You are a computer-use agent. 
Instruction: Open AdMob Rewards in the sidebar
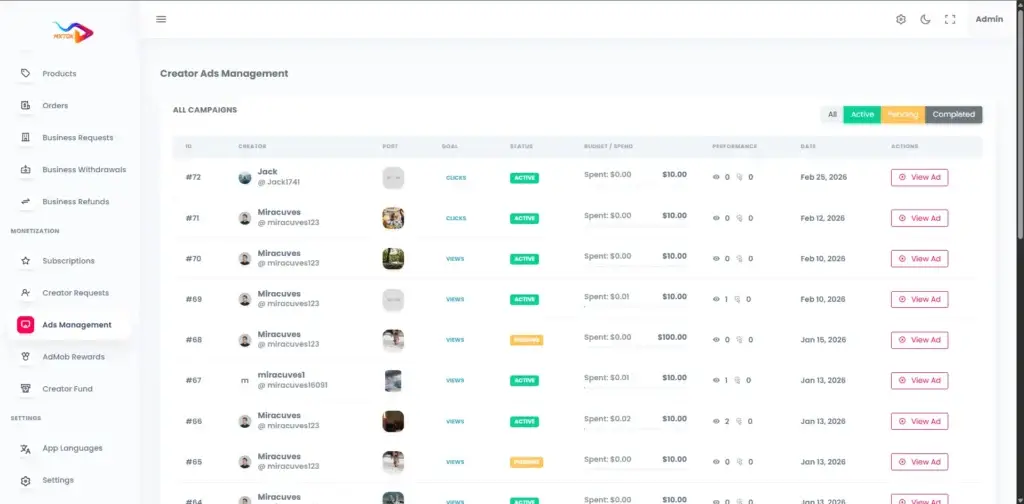click(74, 357)
